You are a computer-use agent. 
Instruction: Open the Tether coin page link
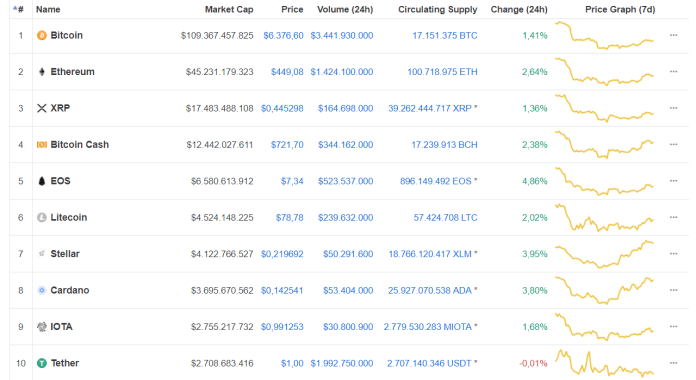pos(65,363)
